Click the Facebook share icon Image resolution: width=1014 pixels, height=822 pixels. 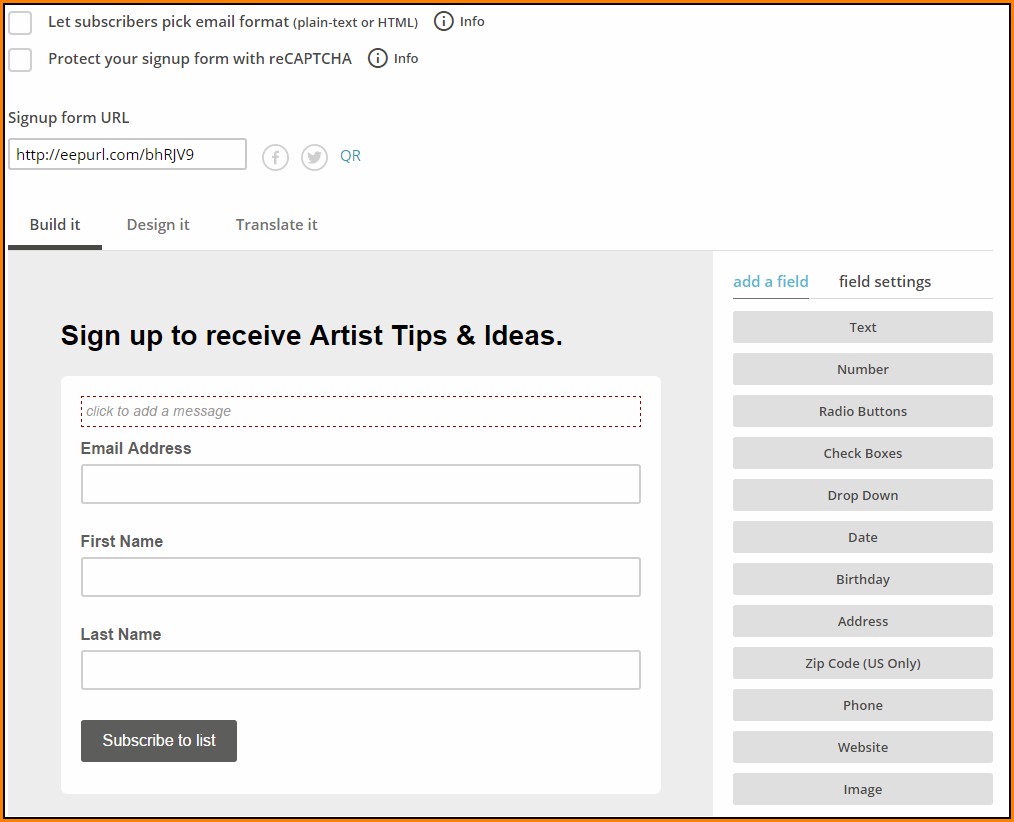click(x=275, y=157)
